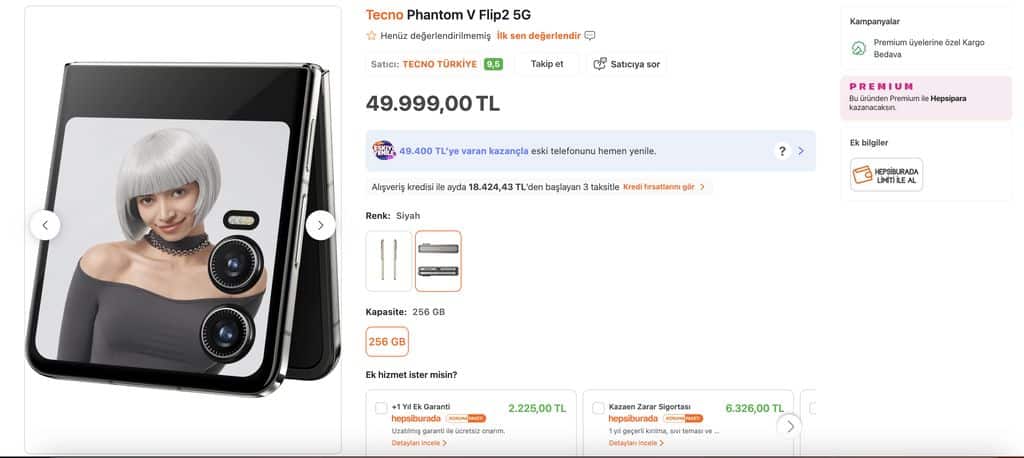Click Hepsiburada Limiti ile Al wallet badge
Image resolution: width=1024 pixels, height=458 pixels.
coord(886,174)
